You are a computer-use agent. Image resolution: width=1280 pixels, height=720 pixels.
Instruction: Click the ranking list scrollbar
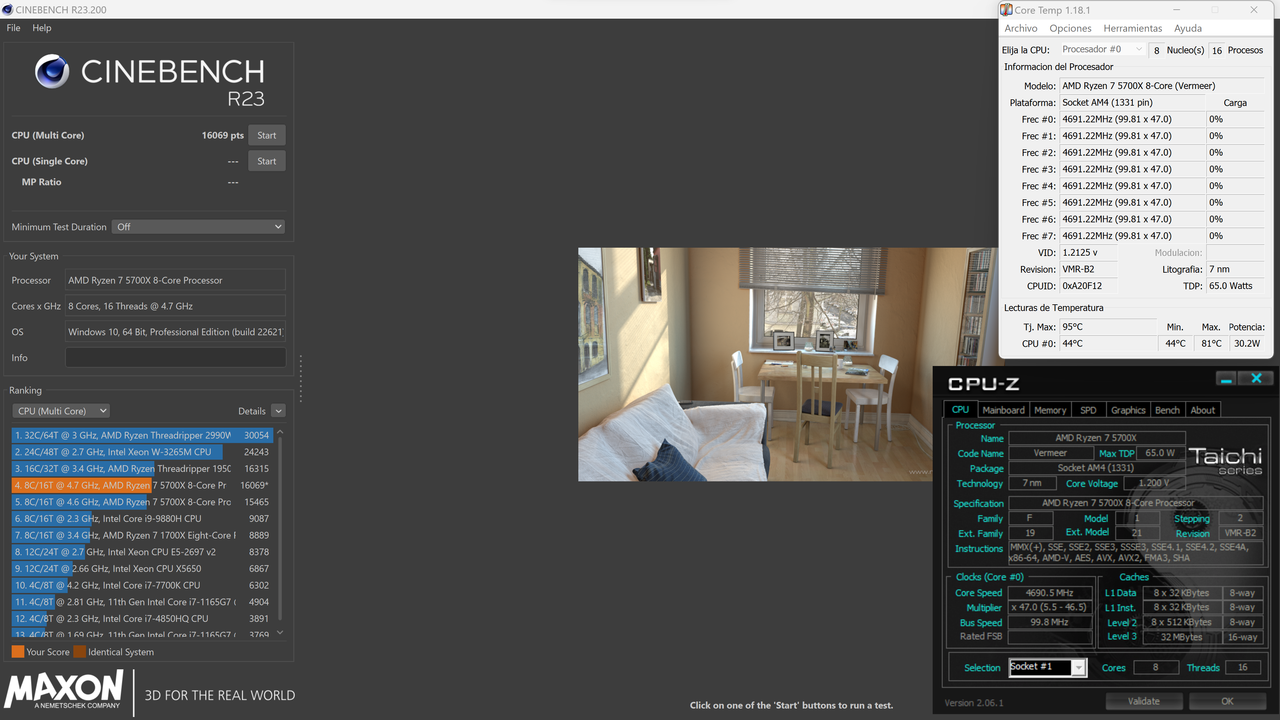click(279, 530)
